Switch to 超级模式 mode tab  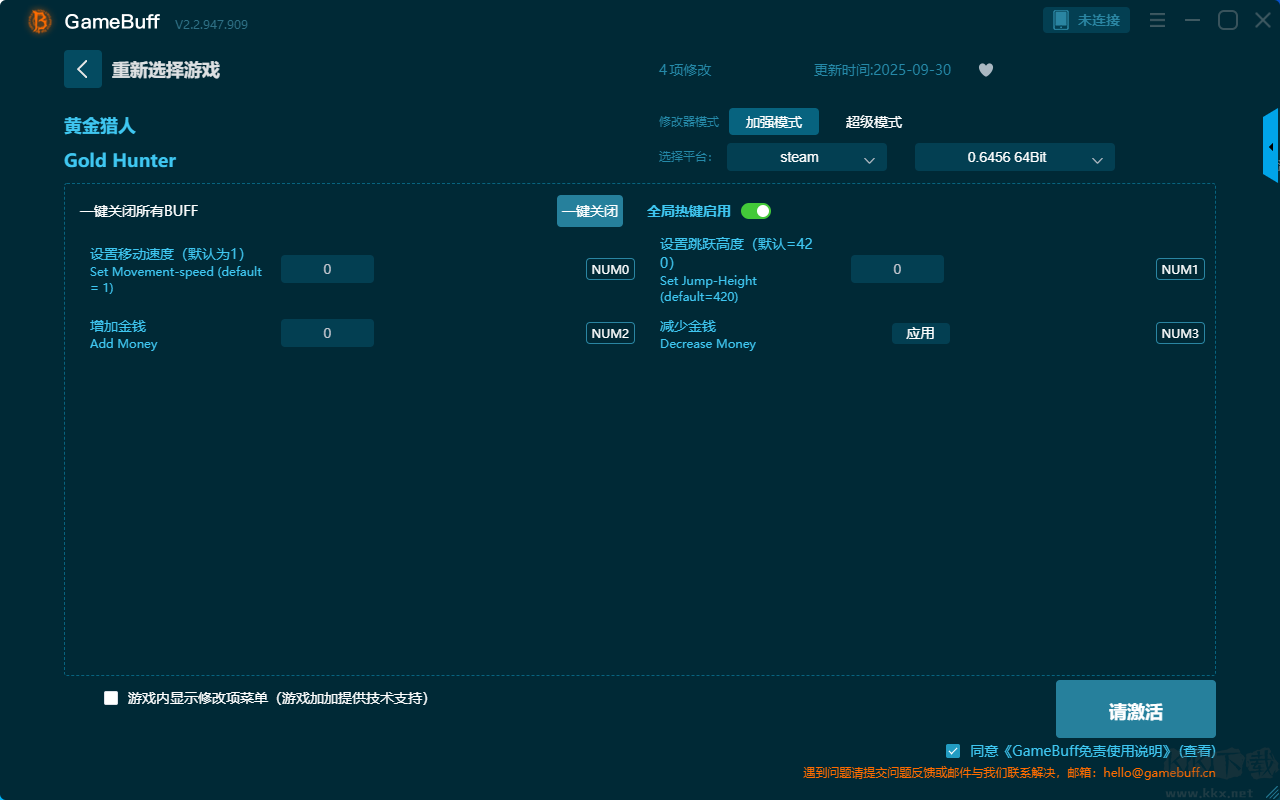873,122
